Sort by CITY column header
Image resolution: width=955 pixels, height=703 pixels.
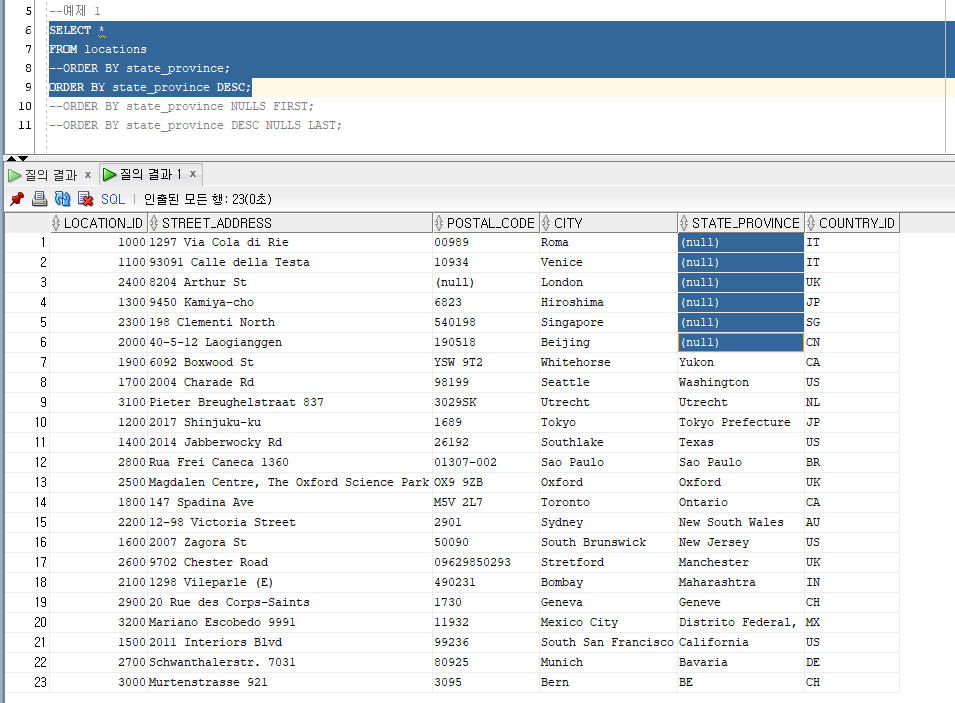(608, 223)
